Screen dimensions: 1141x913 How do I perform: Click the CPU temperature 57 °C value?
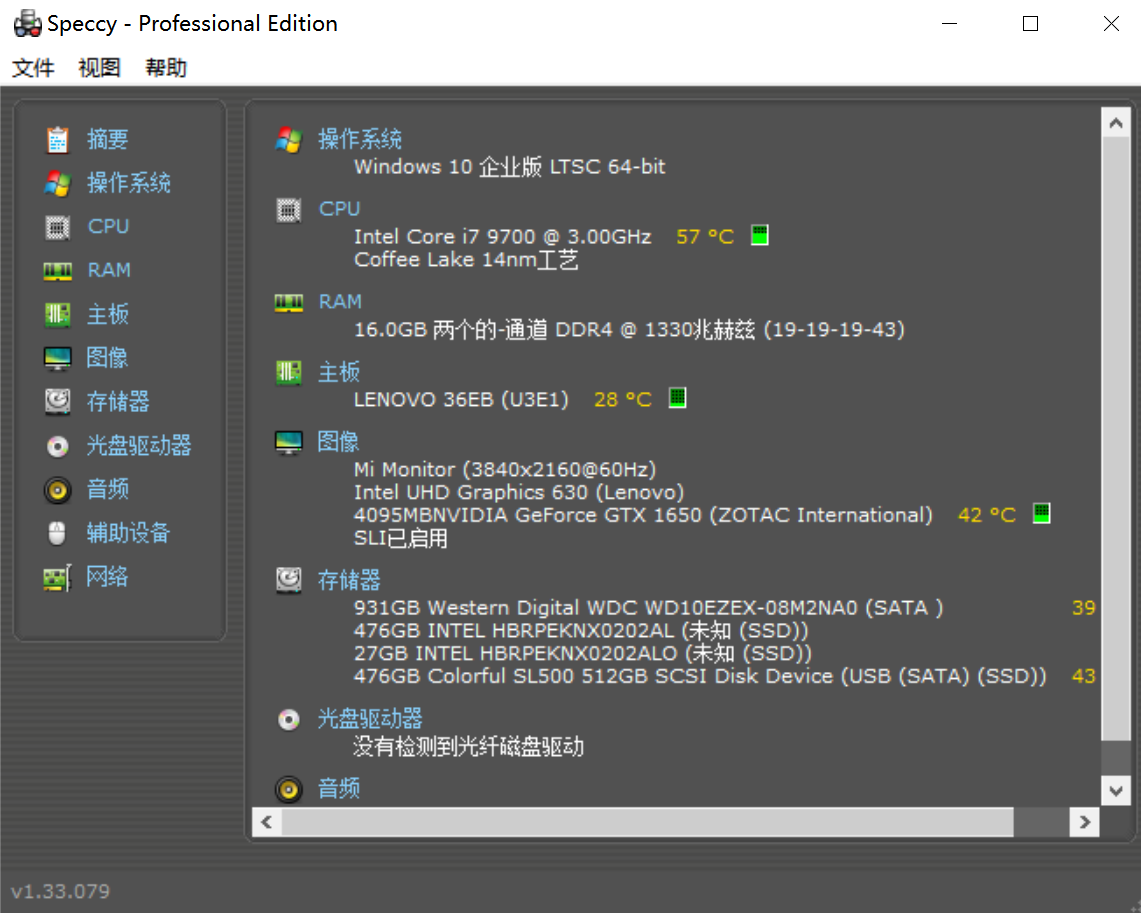click(x=704, y=236)
